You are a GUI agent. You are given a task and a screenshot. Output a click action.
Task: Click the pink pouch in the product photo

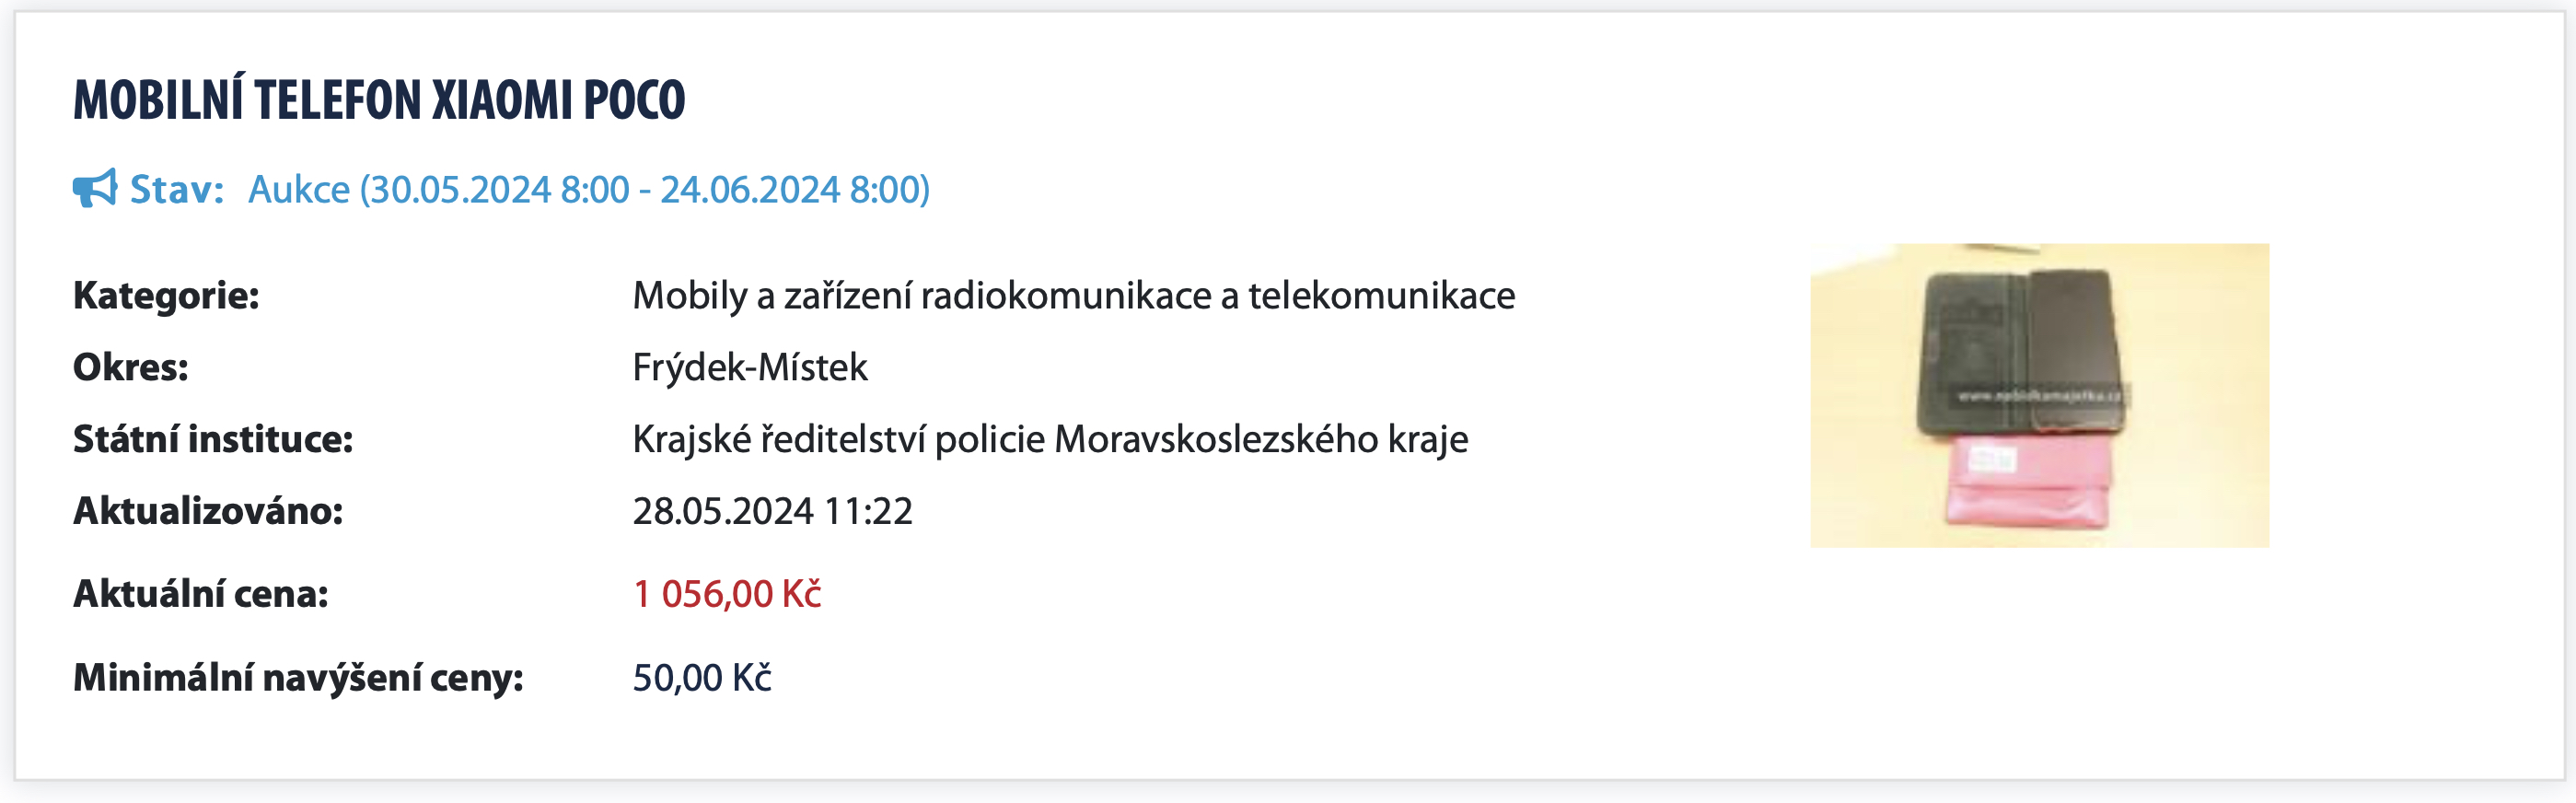click(x=2030, y=485)
